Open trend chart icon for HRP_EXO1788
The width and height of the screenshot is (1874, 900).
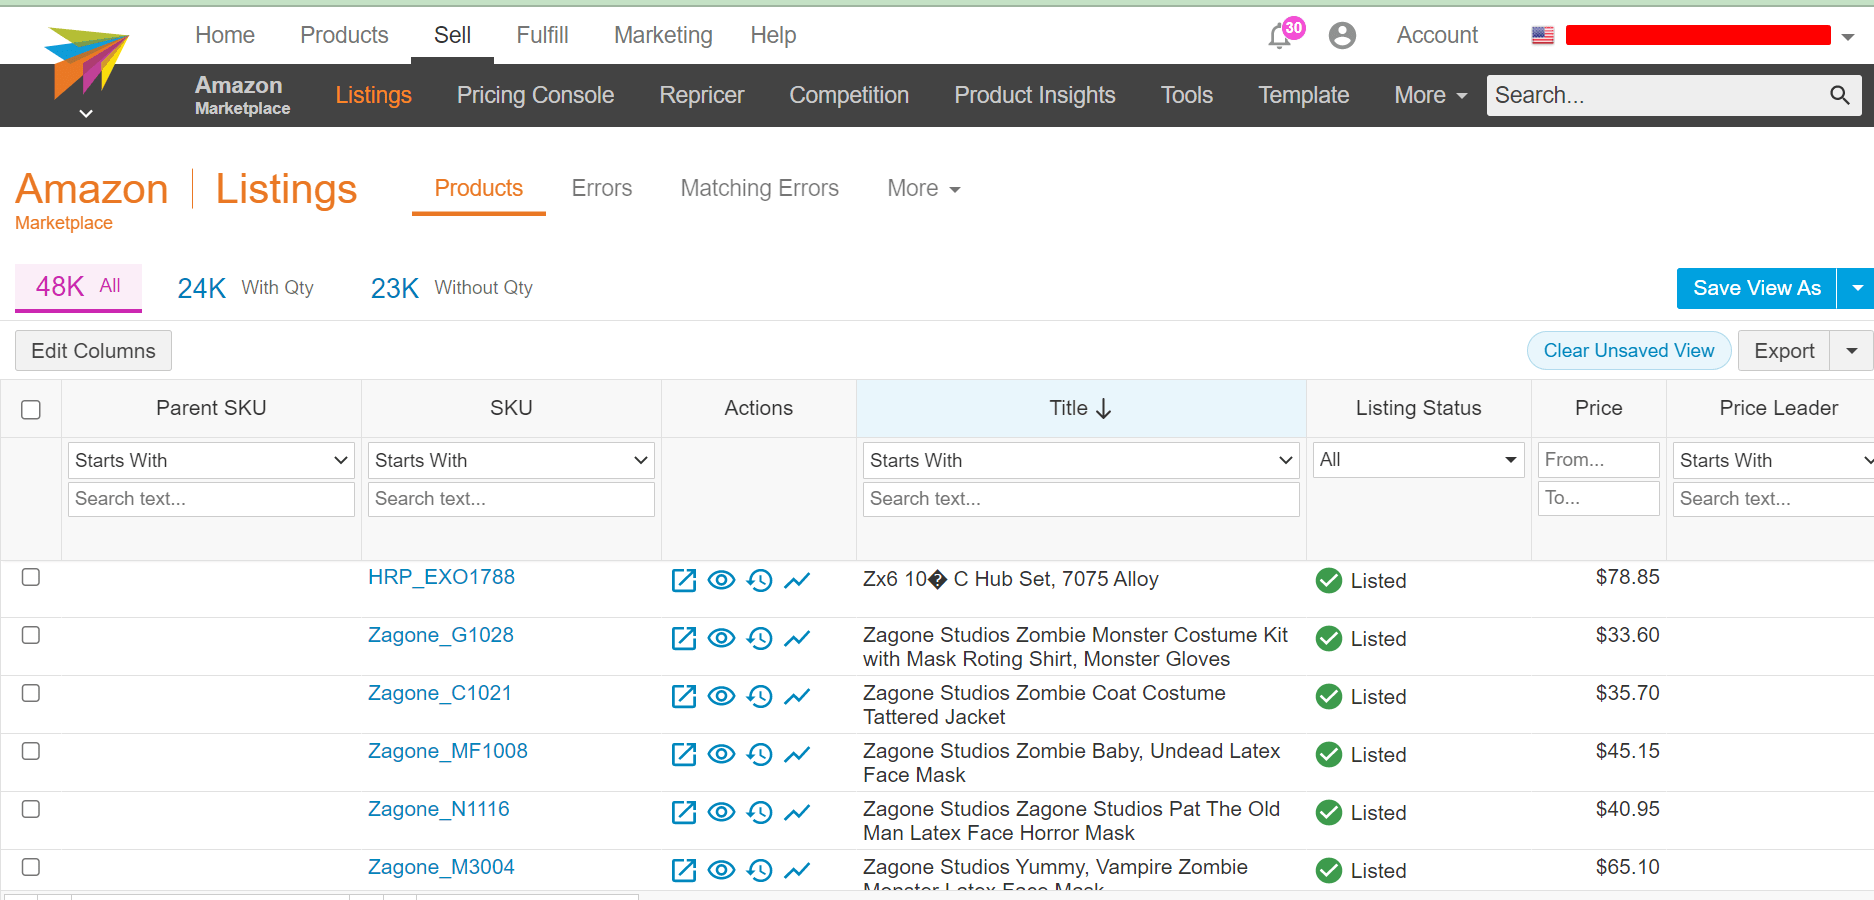click(x=797, y=580)
